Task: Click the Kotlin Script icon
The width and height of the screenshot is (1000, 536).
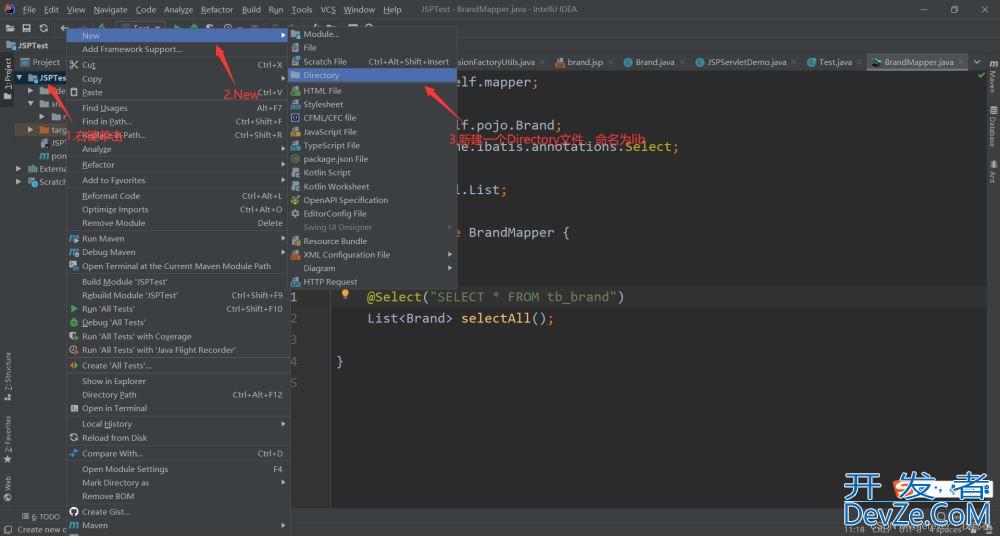Action: (x=295, y=172)
